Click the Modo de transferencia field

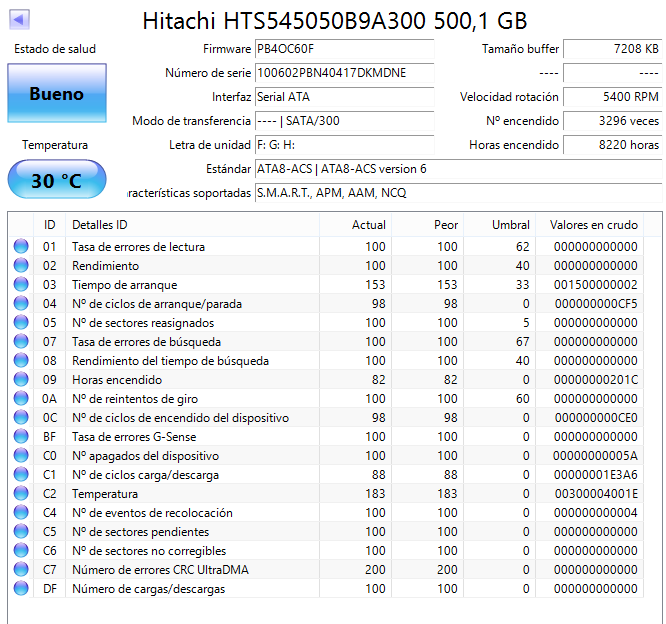coord(344,121)
